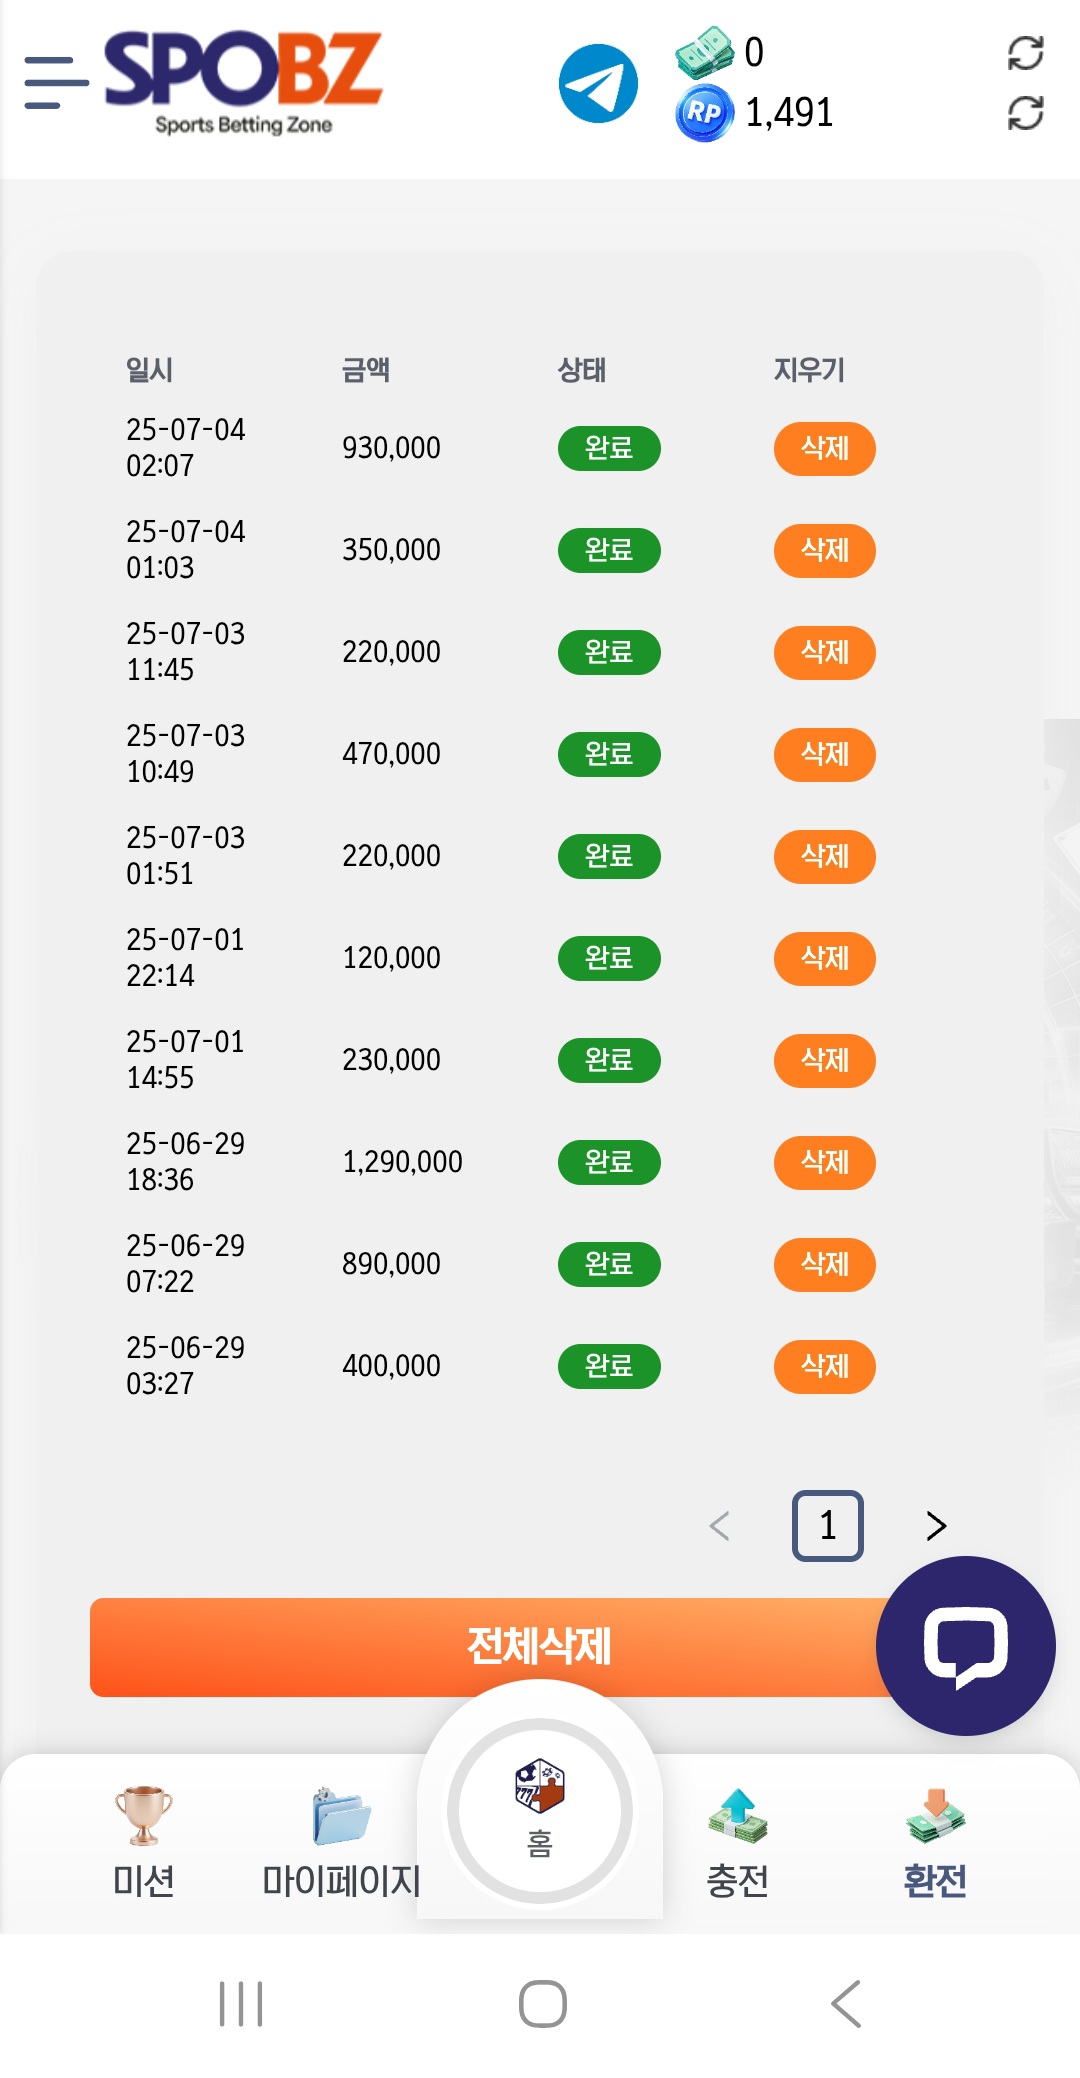Open the Telegram channel icon
Viewport: 1080px width, 2078px height.
pyautogui.click(x=598, y=84)
